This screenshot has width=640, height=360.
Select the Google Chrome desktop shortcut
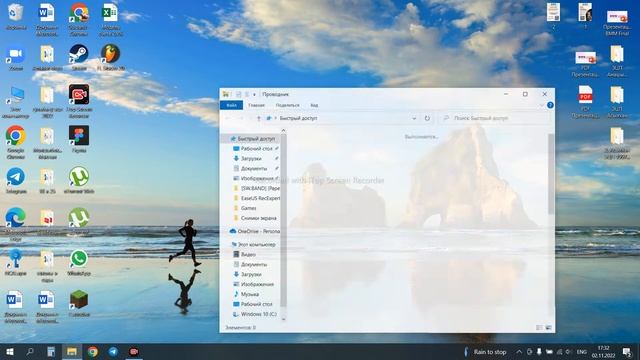(16, 142)
